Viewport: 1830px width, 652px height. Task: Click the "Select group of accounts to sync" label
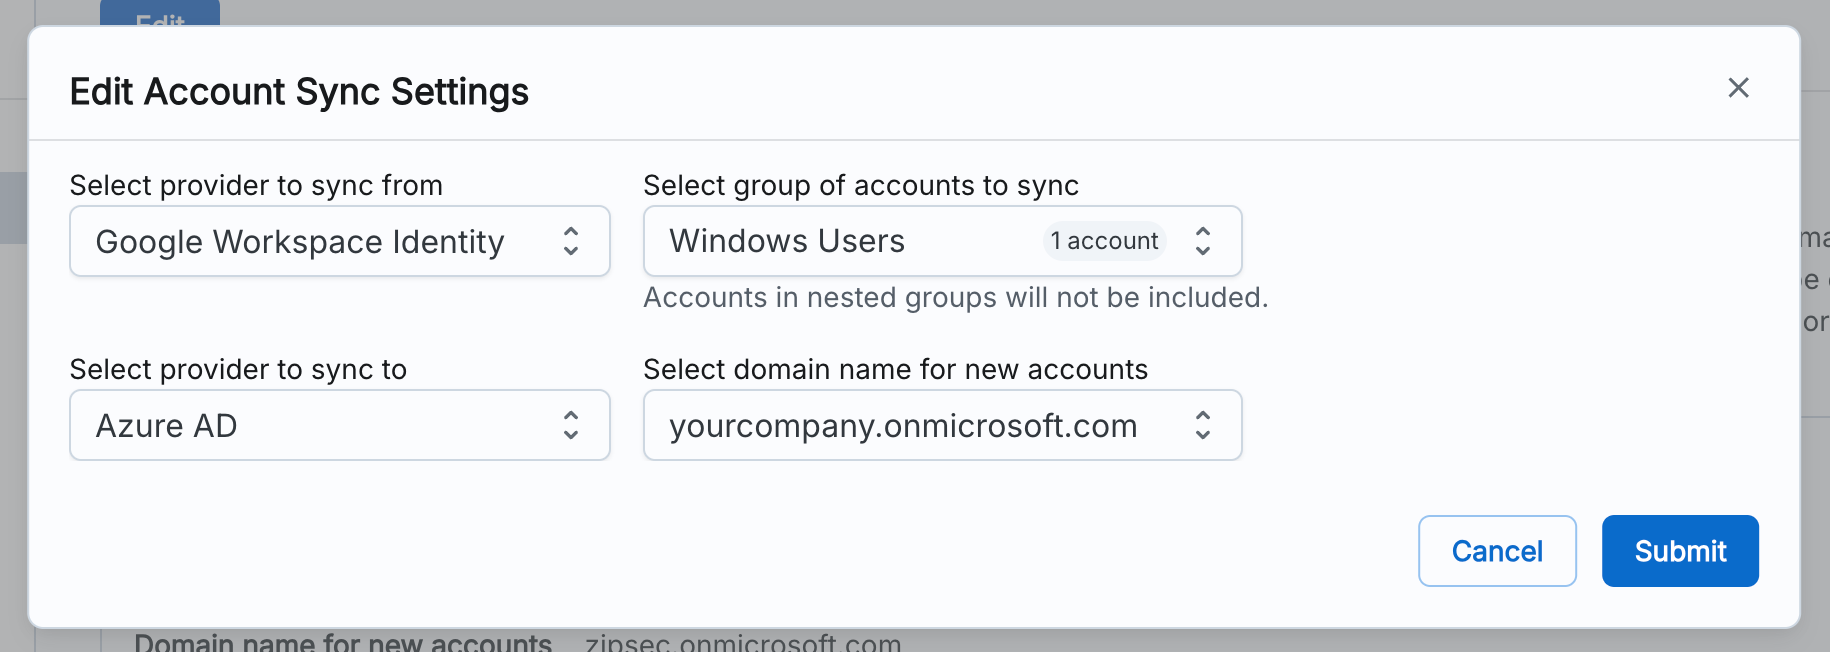(860, 185)
